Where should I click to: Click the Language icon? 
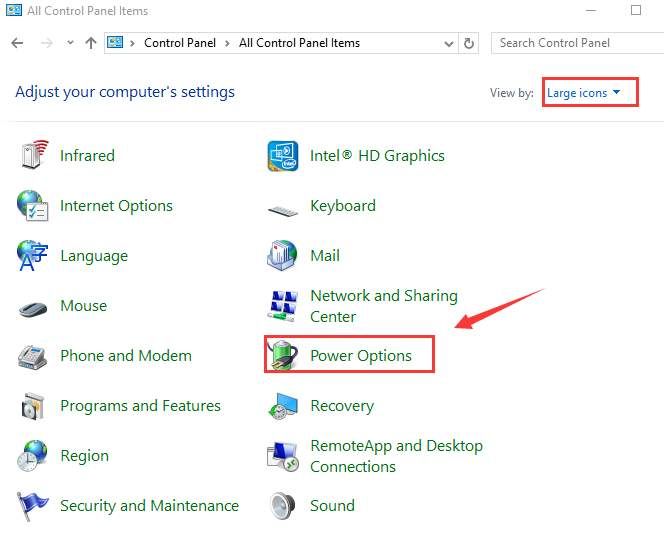pyautogui.click(x=33, y=256)
